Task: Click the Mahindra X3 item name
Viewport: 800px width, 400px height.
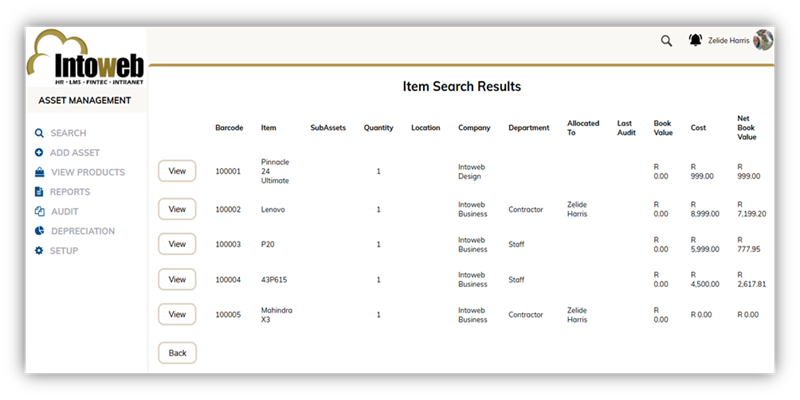Action: pyautogui.click(x=277, y=315)
